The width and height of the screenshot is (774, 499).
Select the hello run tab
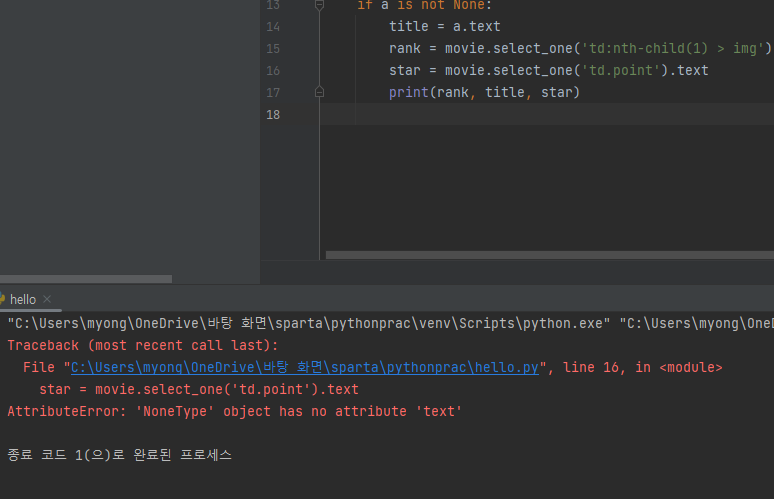pos(24,299)
